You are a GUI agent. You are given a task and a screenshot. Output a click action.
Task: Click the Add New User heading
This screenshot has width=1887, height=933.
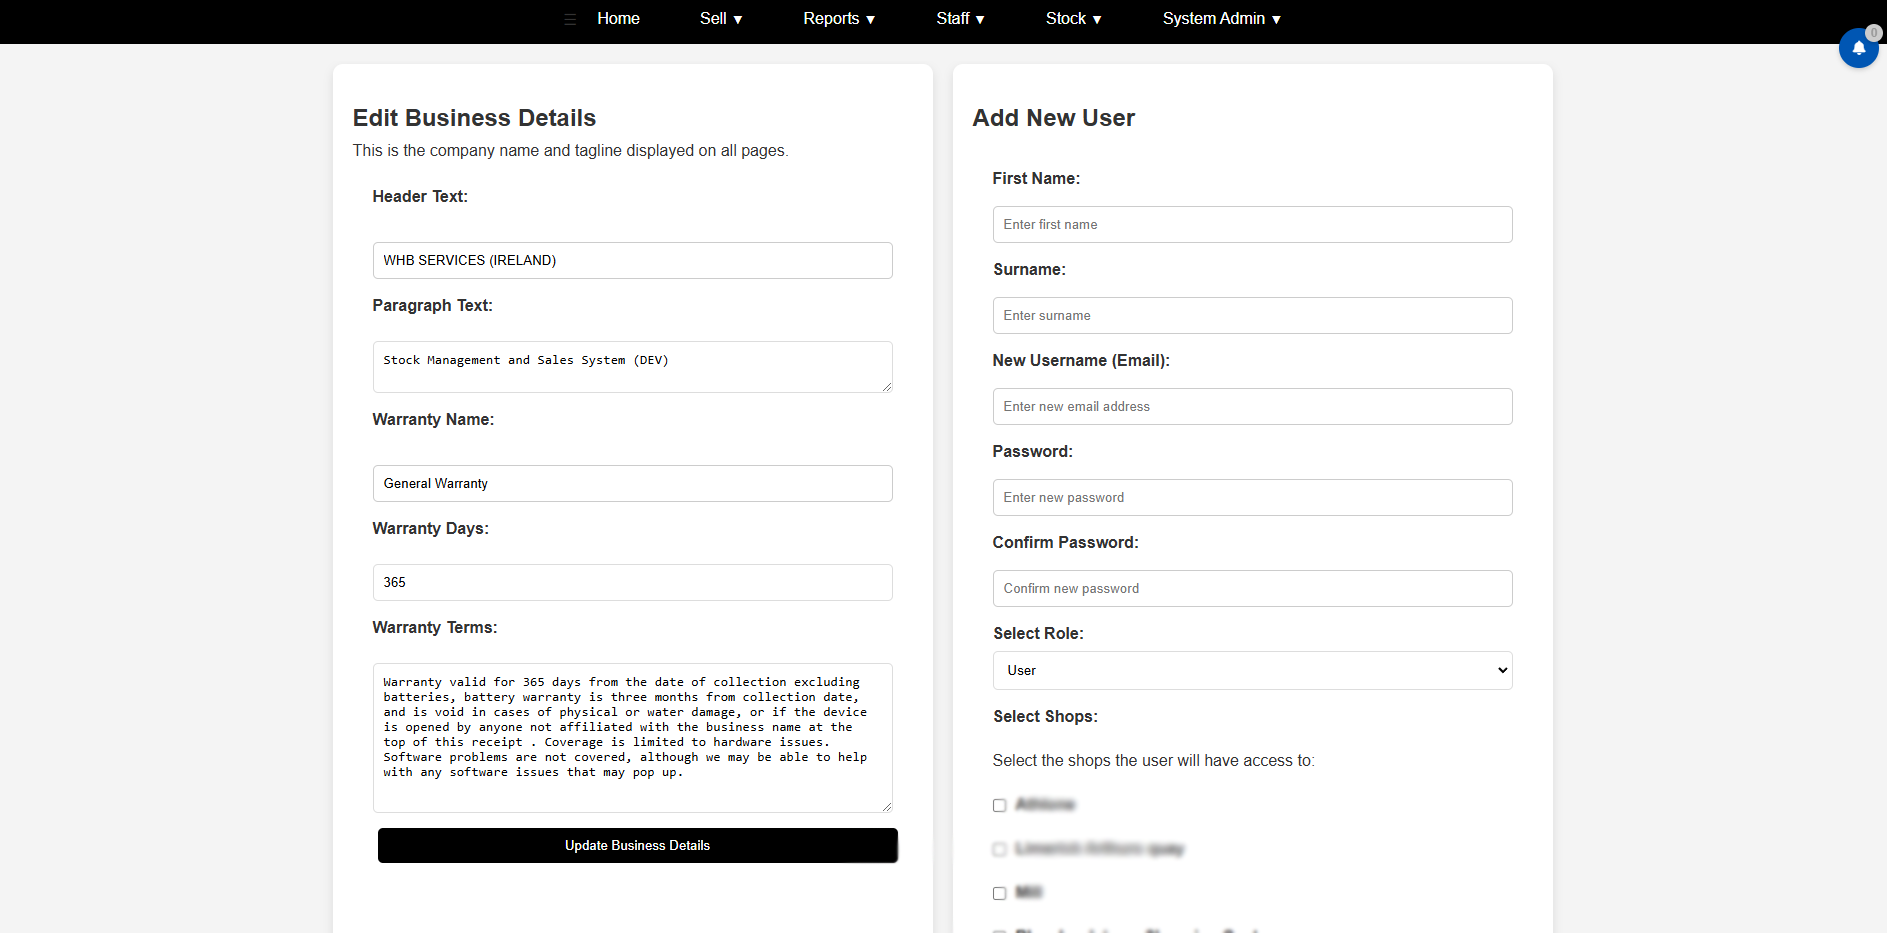(1053, 118)
